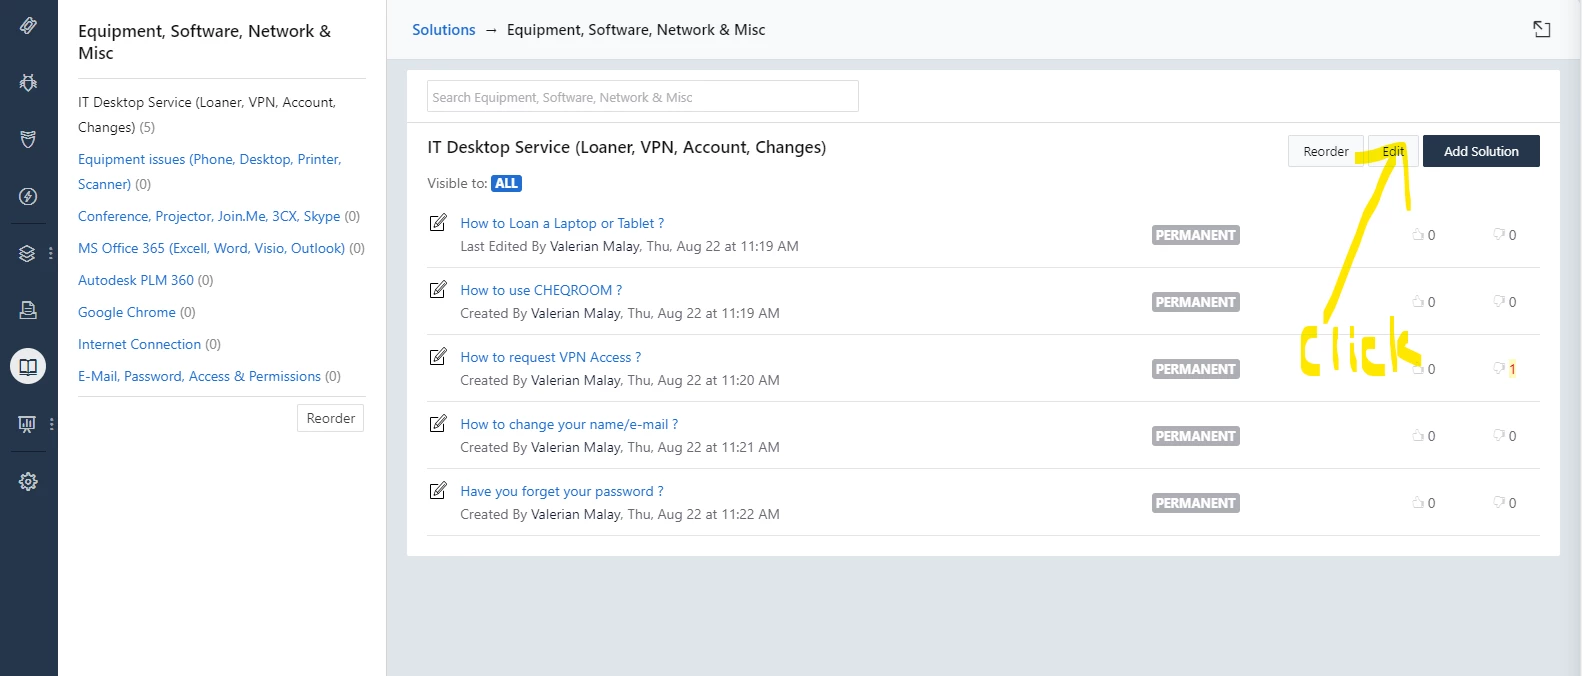
Task: Open the Tickets icon in sidebar
Action: point(28,26)
